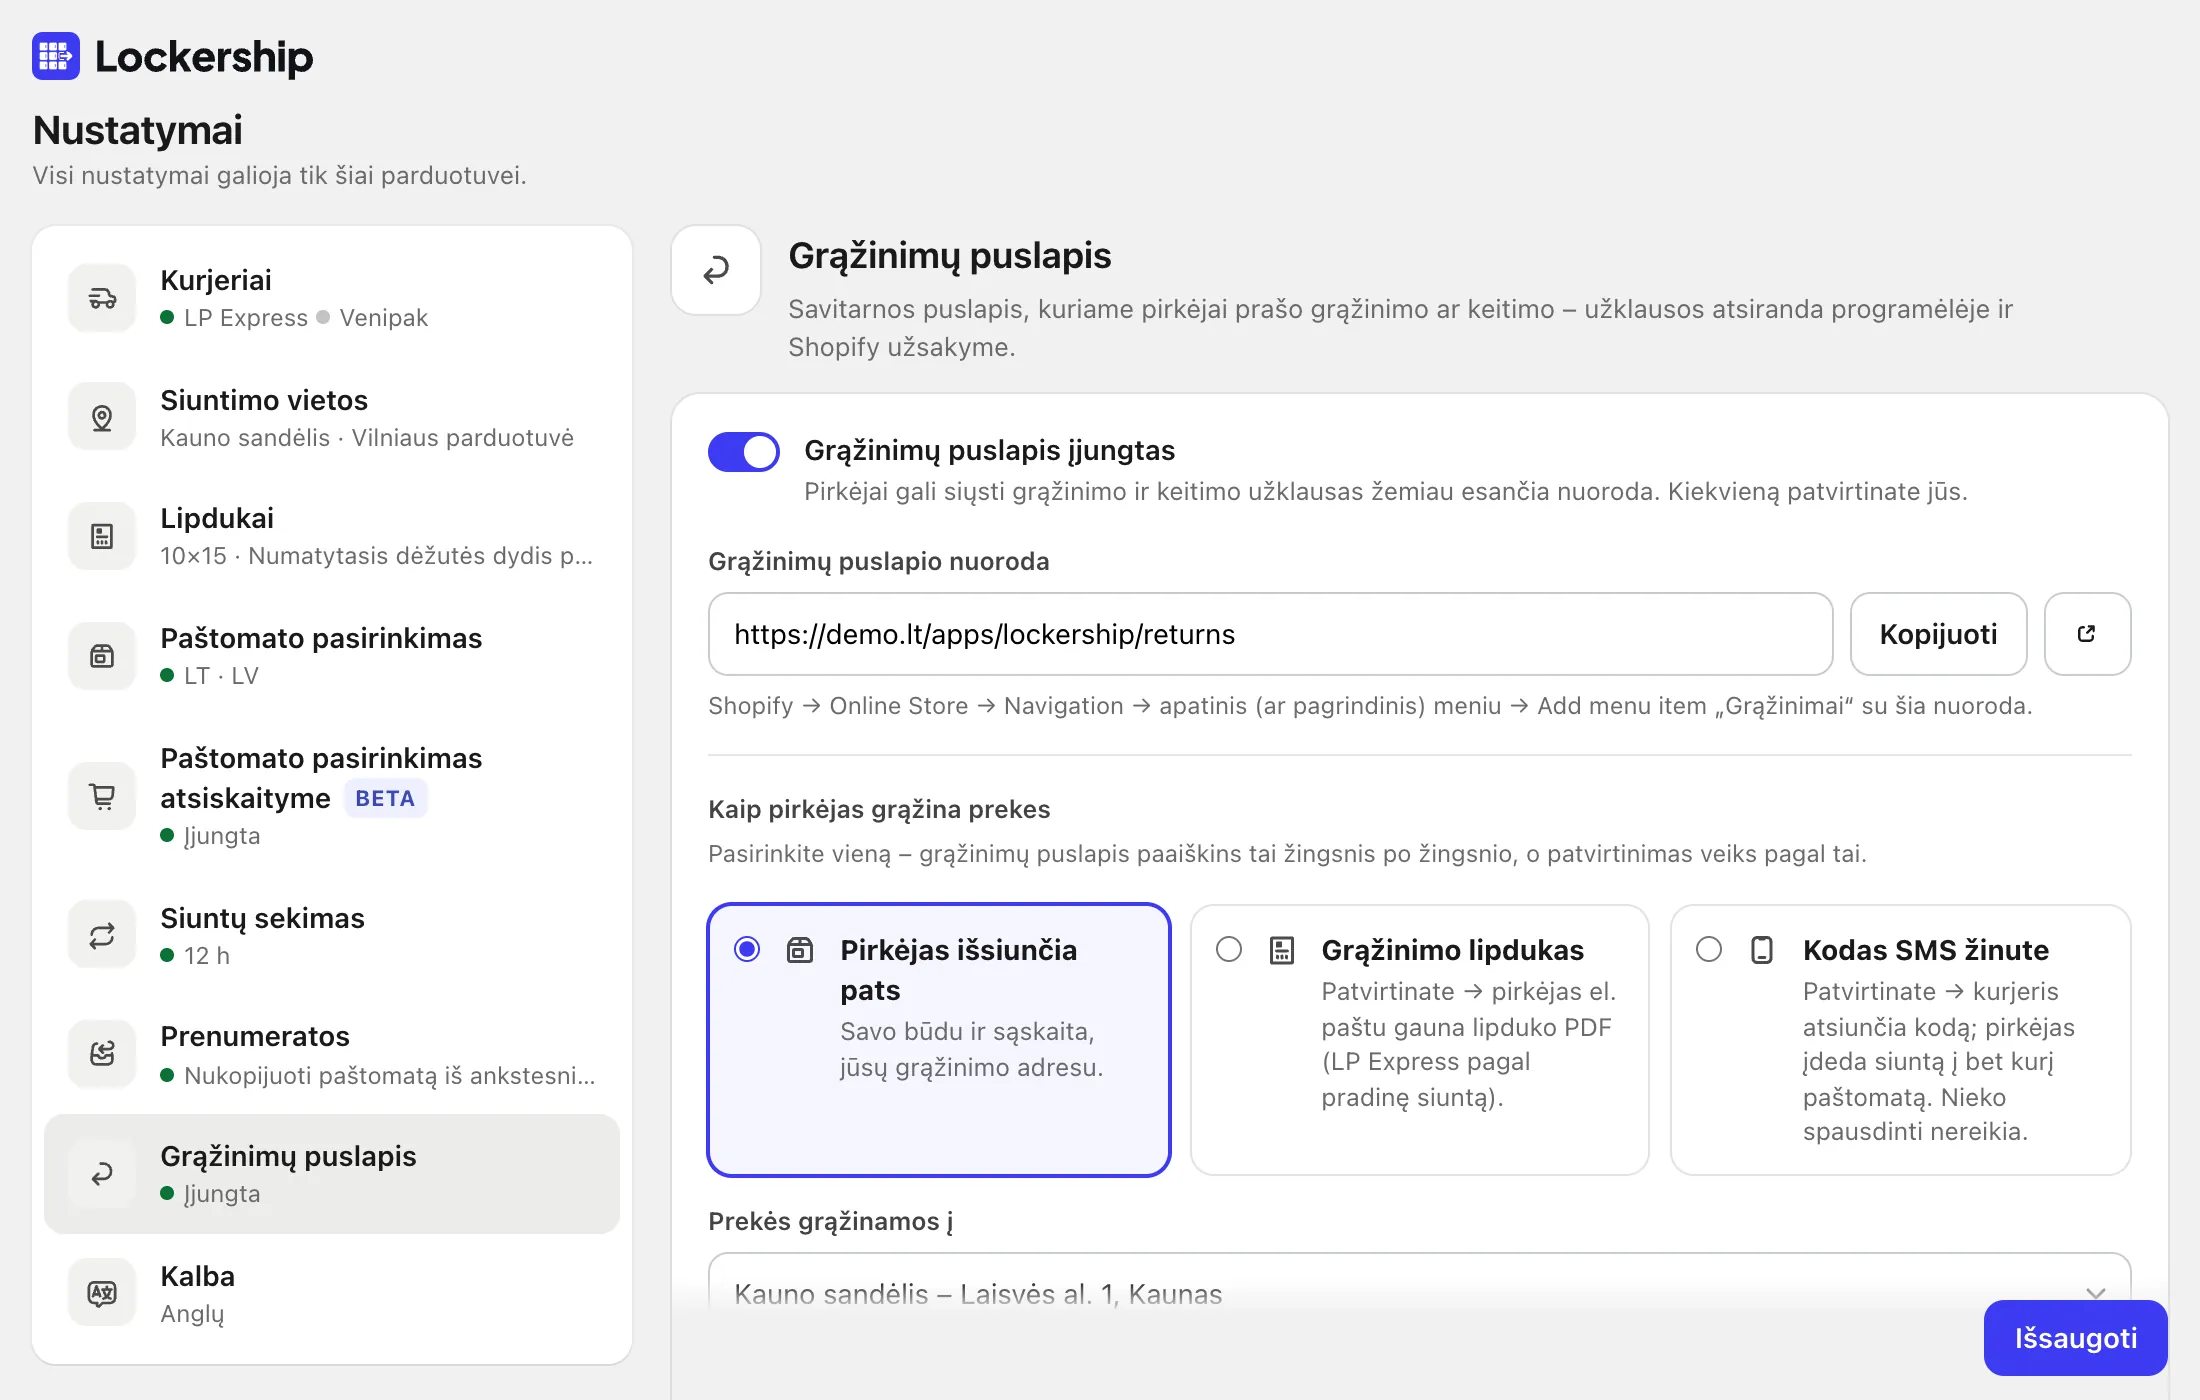Open Kalba settings section
Viewport: 2200px width, 1400px height.
[x=332, y=1293]
